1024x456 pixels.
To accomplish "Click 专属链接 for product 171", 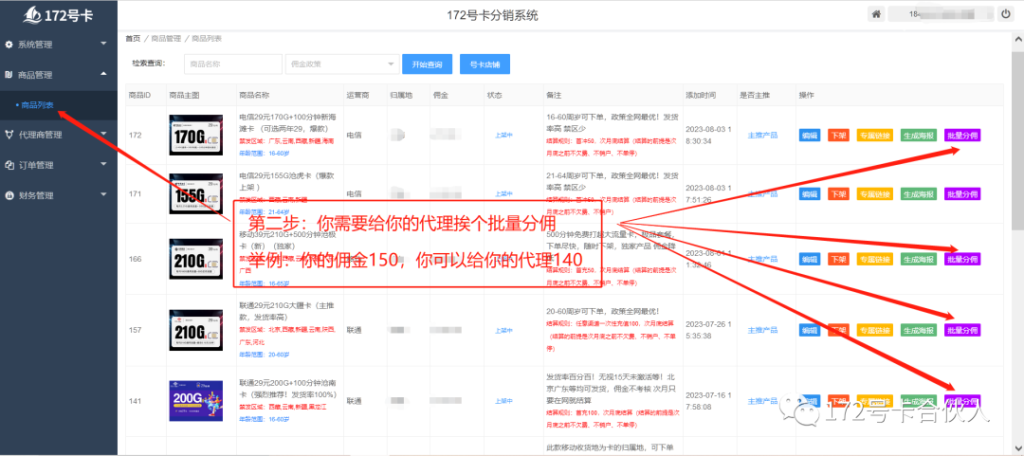I will 874,194.
